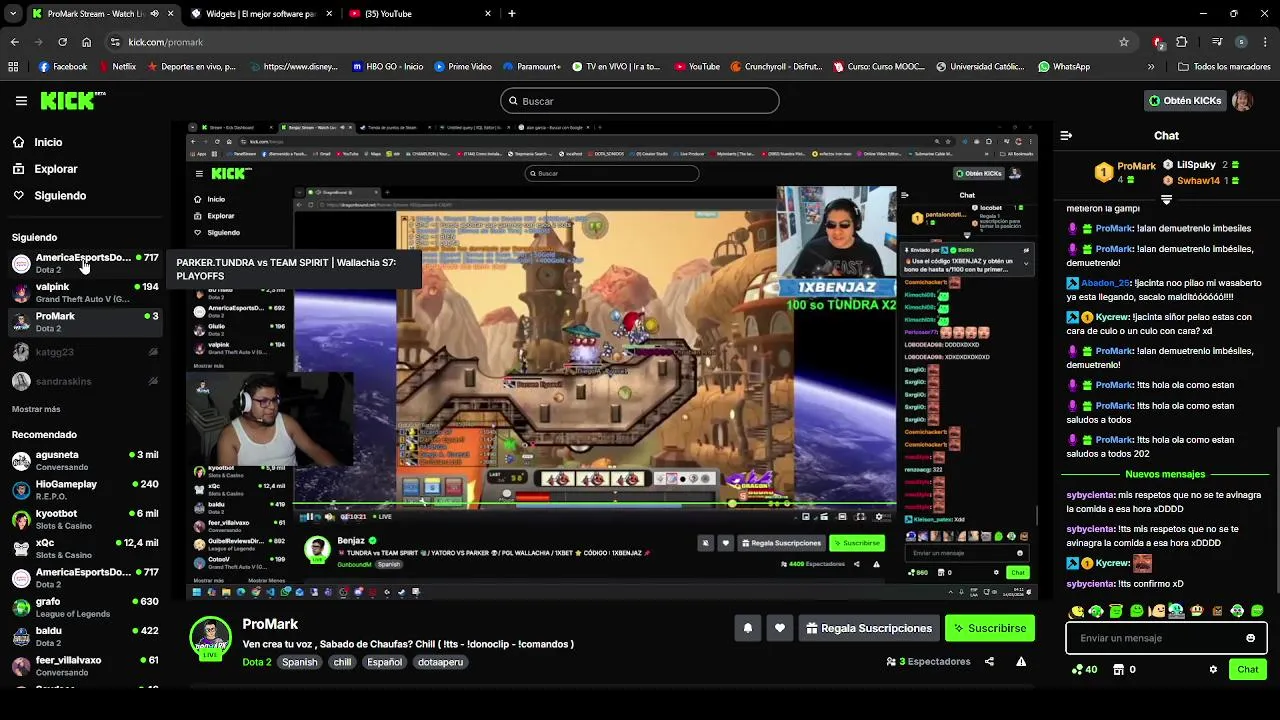The image size is (1280, 720).
Task: Open offline channel sandraskins
Action: tap(85, 381)
